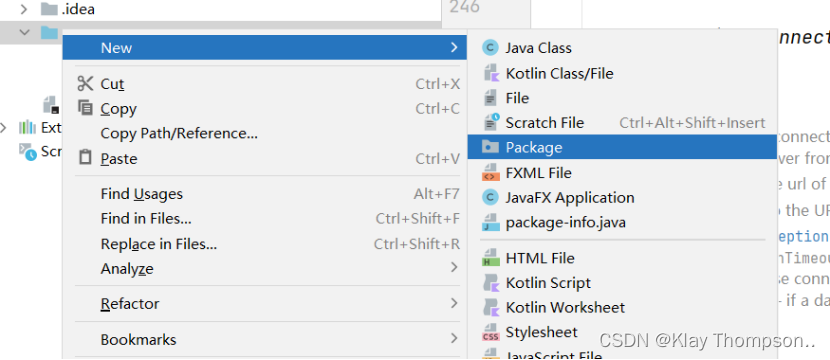This screenshot has height=360, width=830.
Task: Click the FXML File icon
Action: point(490,173)
